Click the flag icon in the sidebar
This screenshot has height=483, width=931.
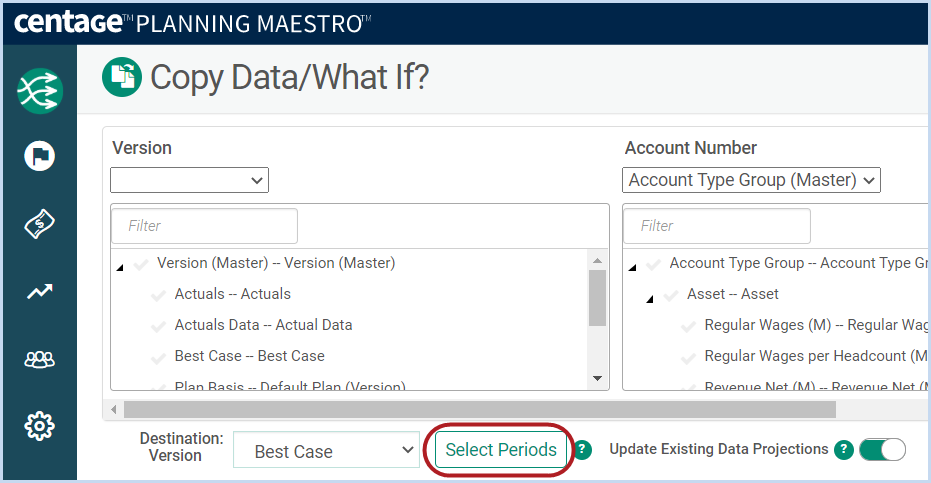(x=39, y=156)
